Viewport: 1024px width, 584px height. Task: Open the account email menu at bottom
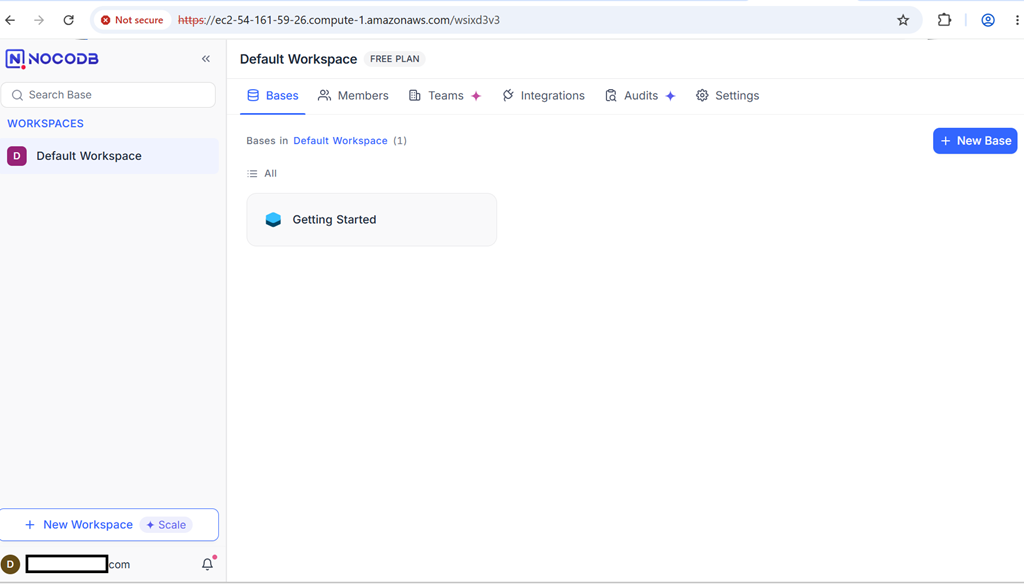78,564
